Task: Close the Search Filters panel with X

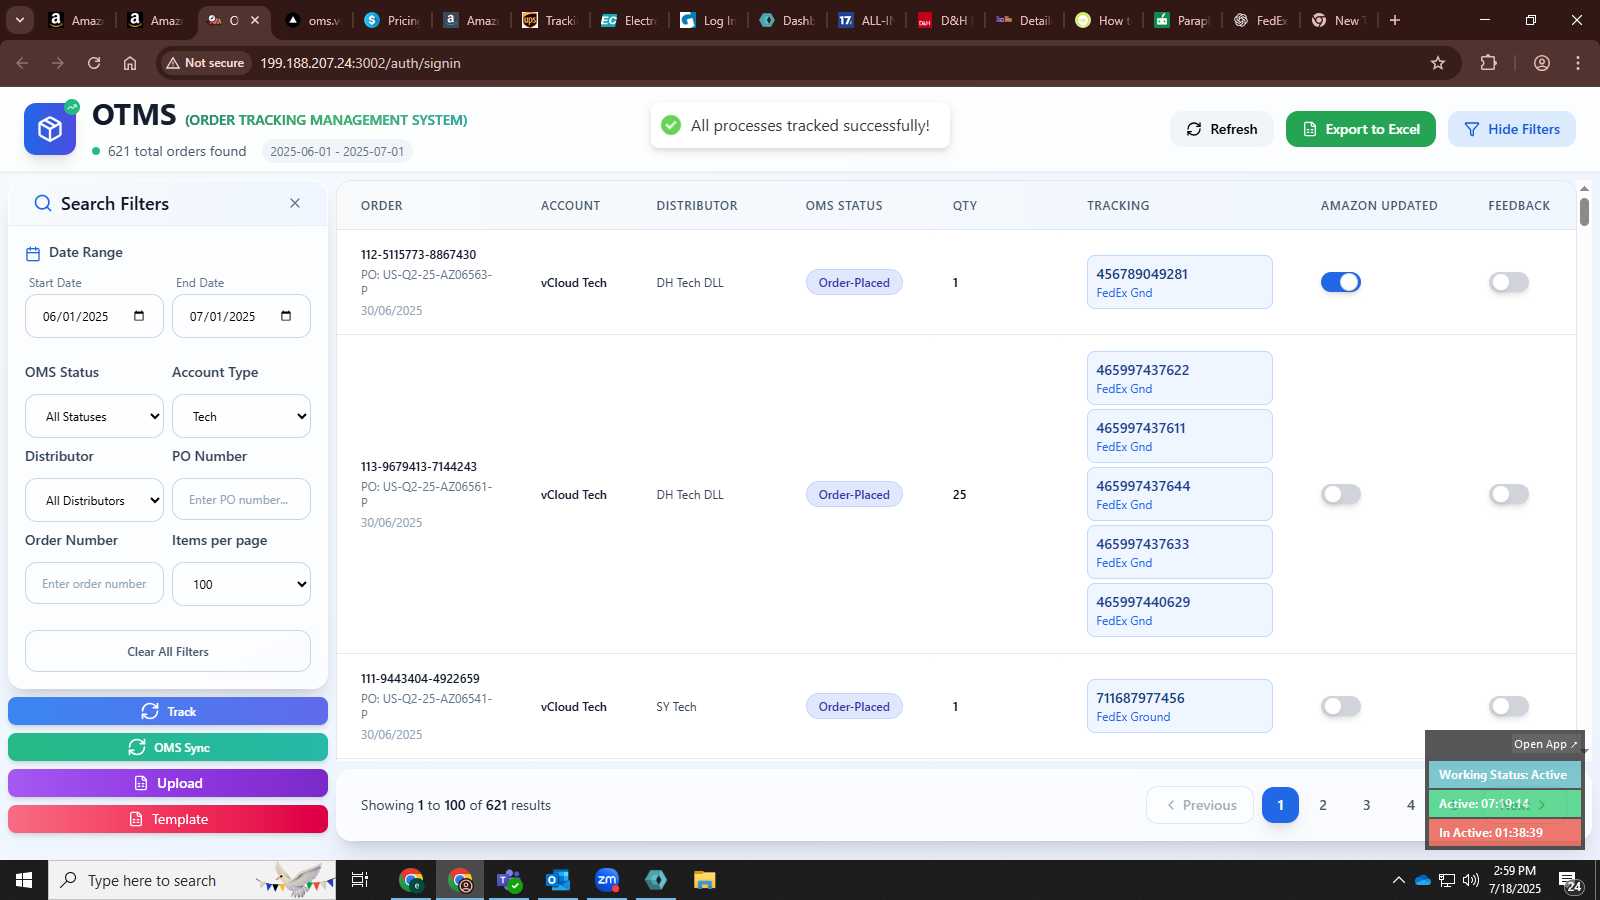Action: [x=295, y=203]
